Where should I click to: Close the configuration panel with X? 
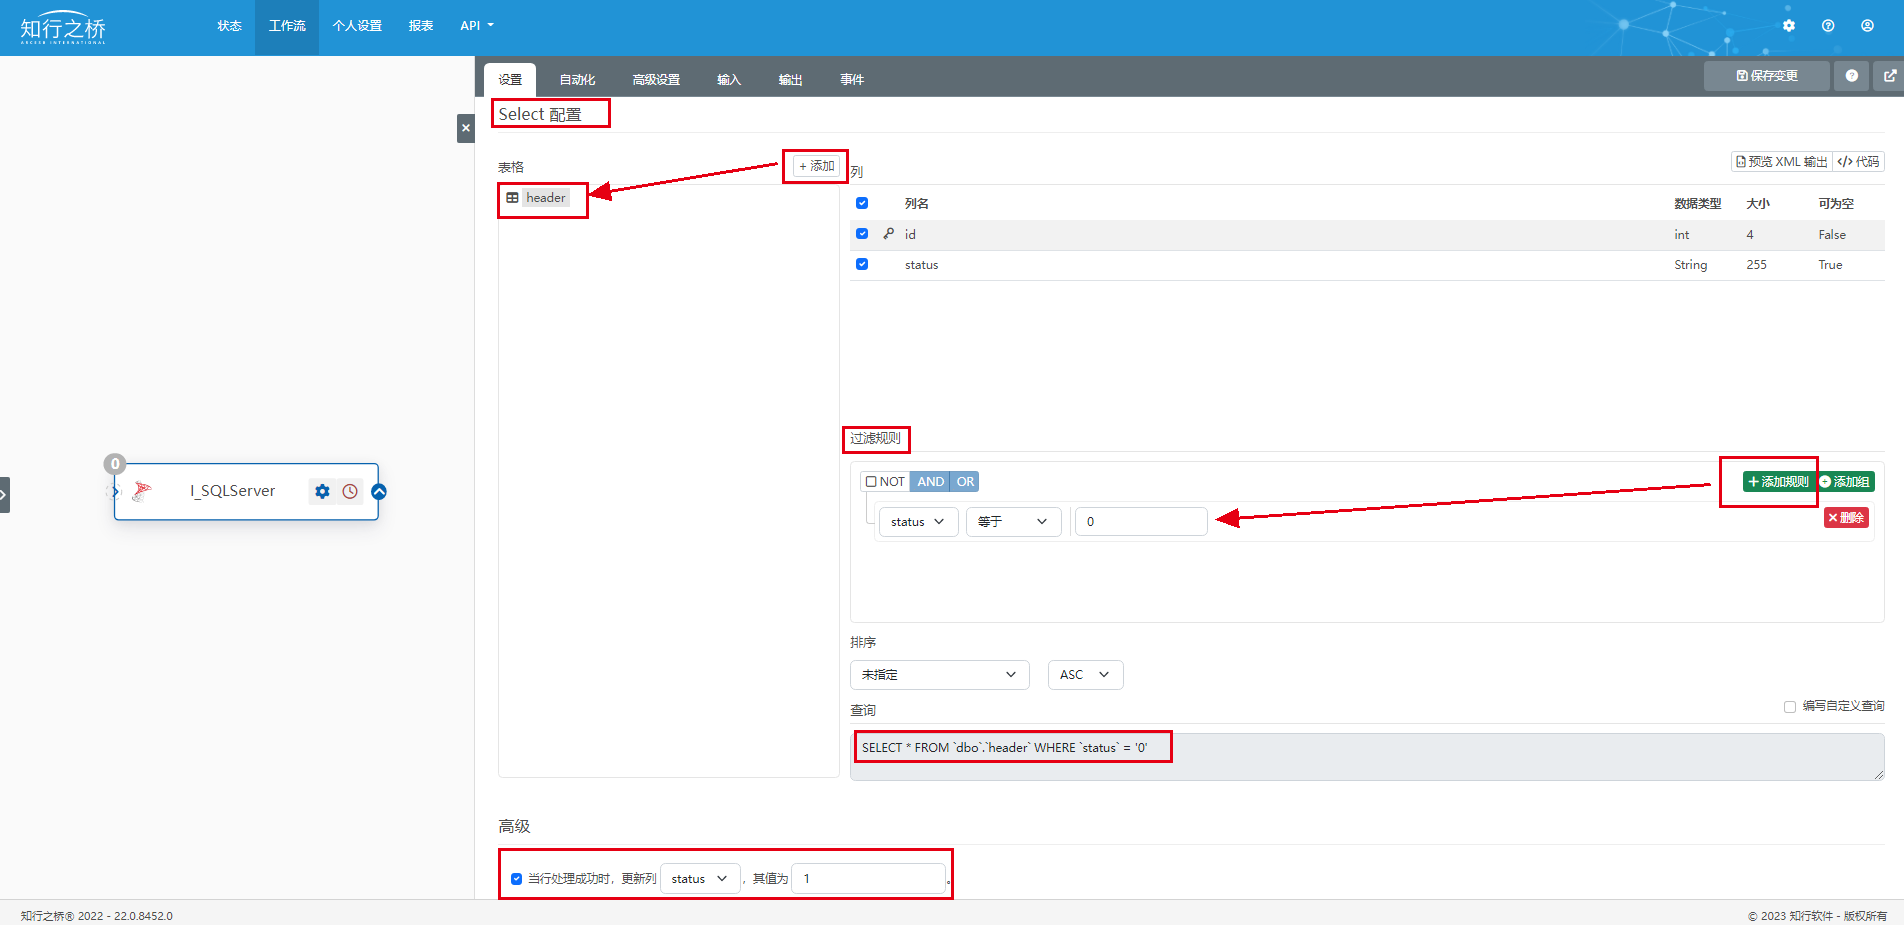point(466,128)
